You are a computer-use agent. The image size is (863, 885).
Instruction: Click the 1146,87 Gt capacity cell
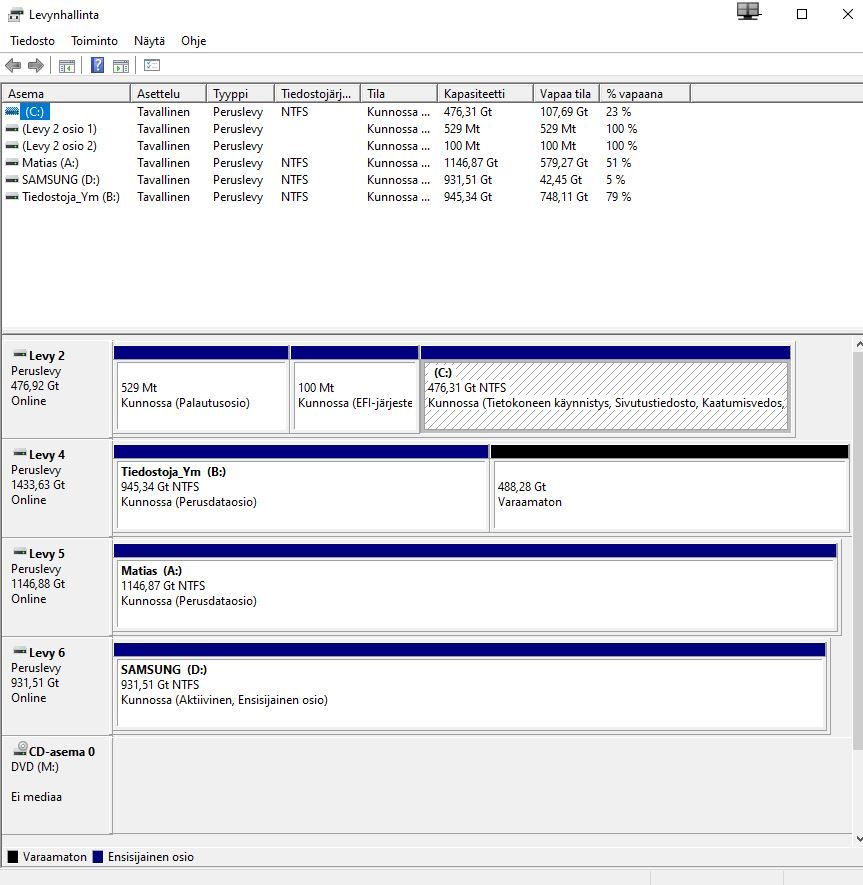pos(471,163)
